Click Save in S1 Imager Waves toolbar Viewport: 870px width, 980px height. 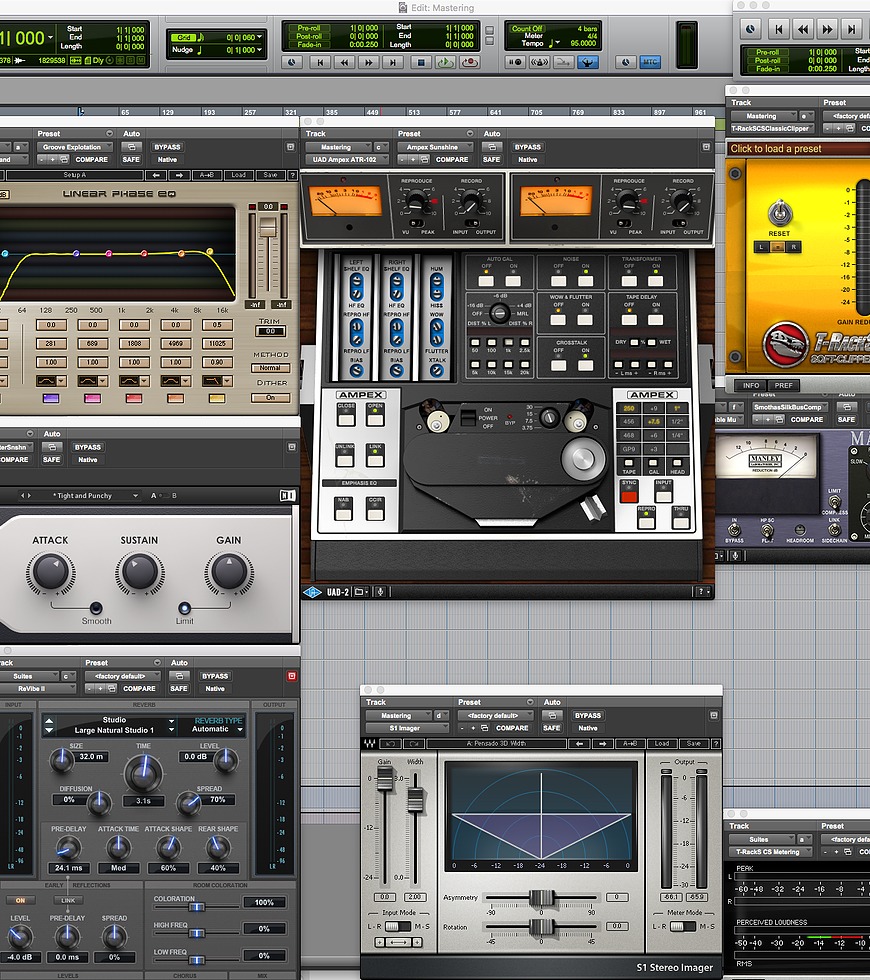click(x=694, y=744)
